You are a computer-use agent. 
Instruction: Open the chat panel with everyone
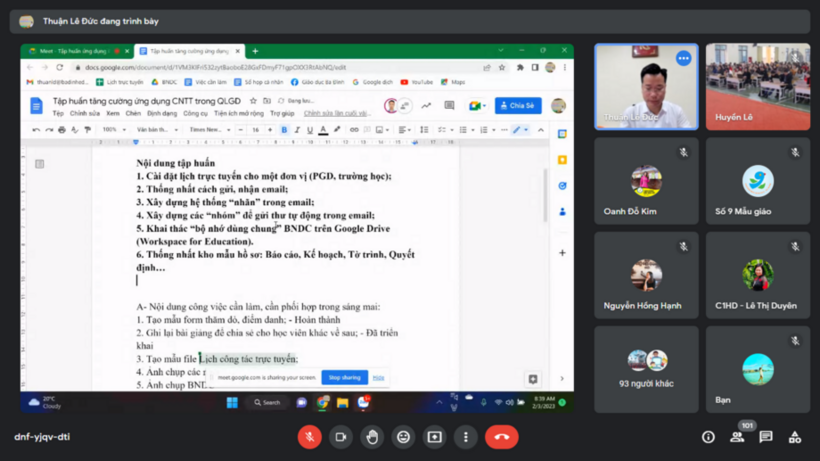point(766,437)
